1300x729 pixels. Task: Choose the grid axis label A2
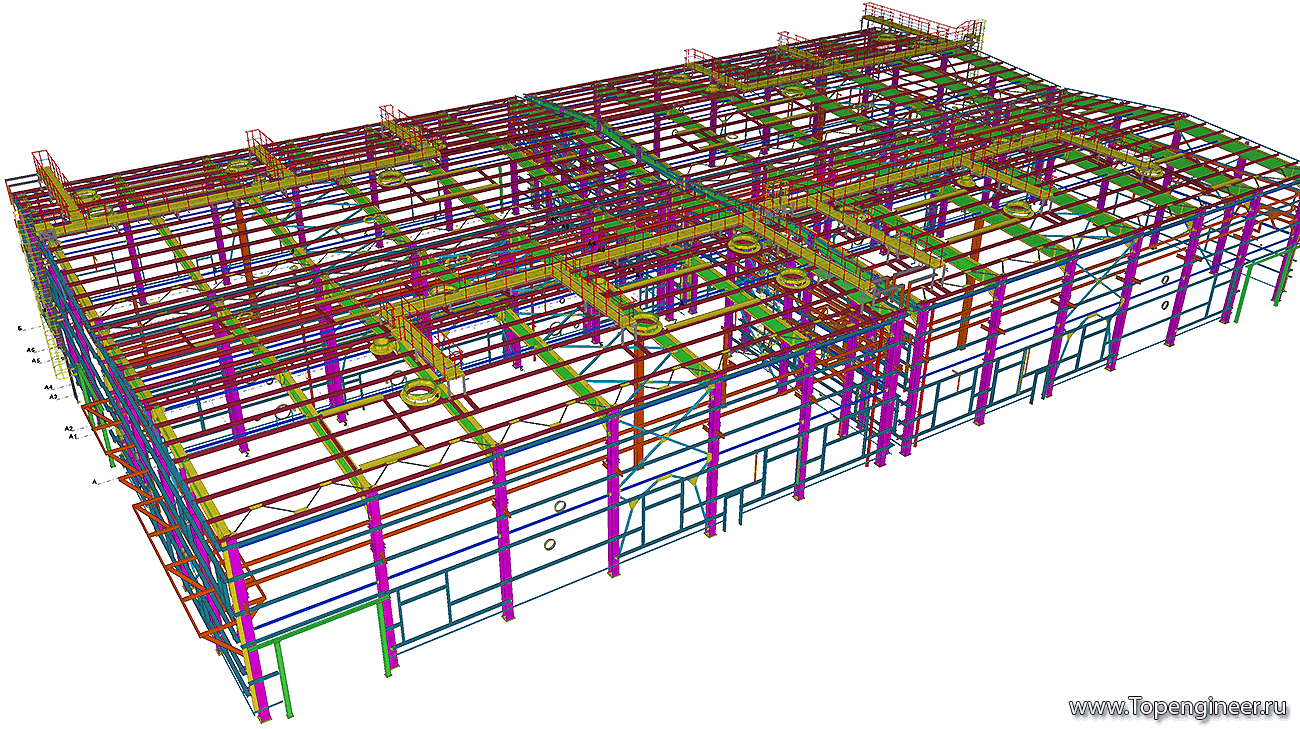coord(70,428)
